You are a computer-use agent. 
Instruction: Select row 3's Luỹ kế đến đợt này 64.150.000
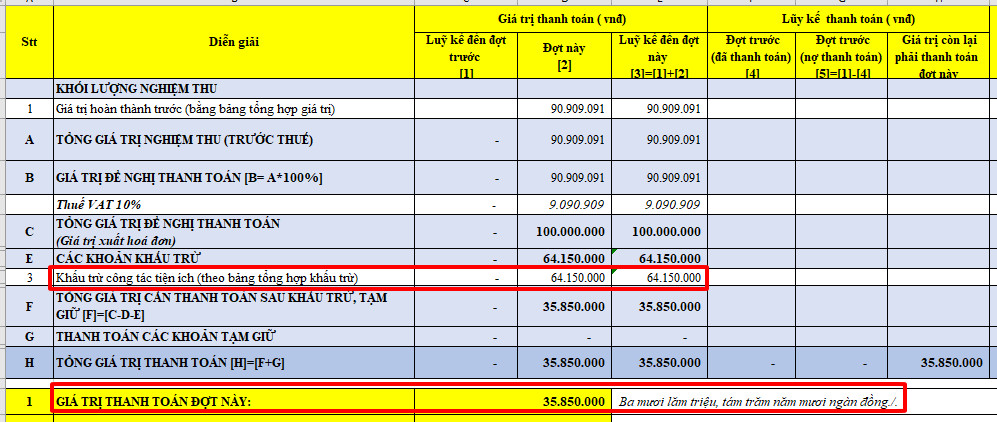659,278
